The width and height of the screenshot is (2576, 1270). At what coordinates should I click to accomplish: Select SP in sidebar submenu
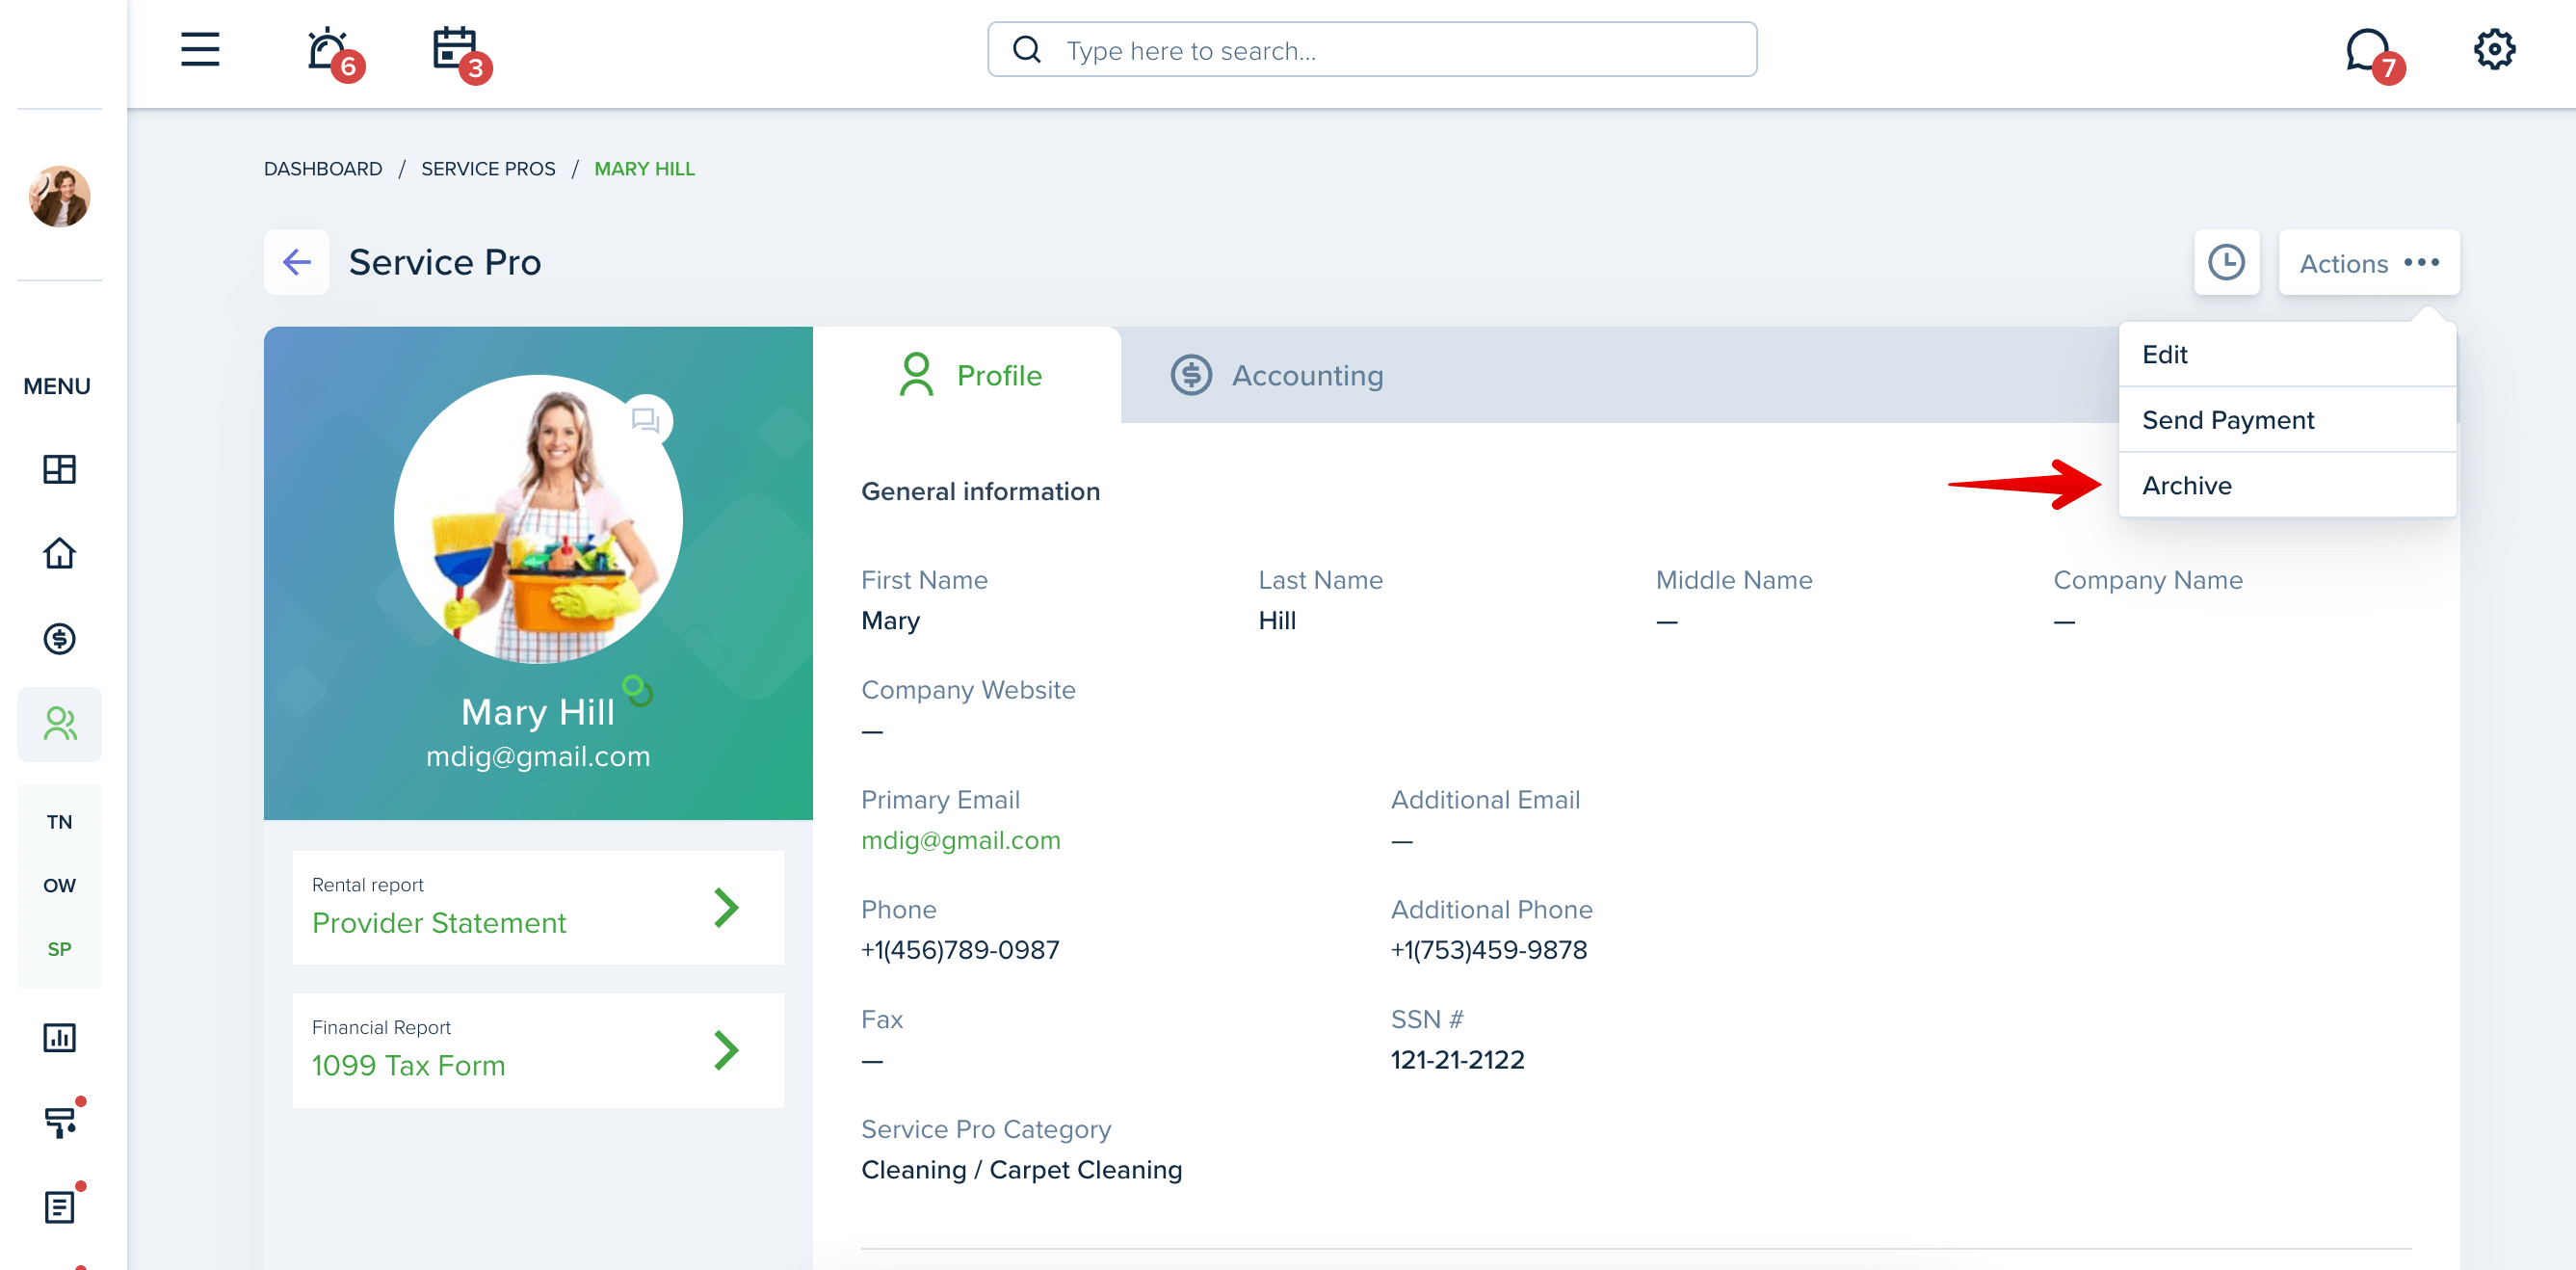59,949
